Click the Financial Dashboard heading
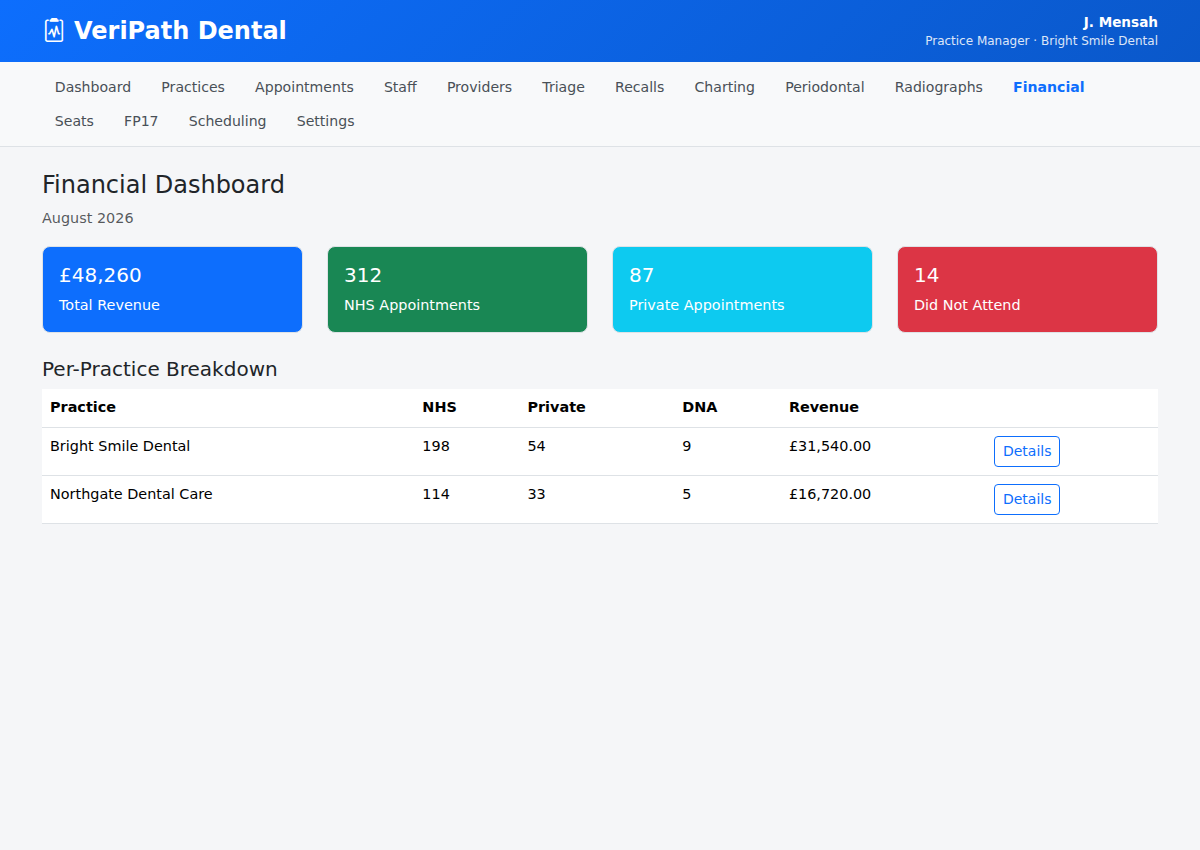The height and width of the screenshot is (850, 1200). coord(163,185)
